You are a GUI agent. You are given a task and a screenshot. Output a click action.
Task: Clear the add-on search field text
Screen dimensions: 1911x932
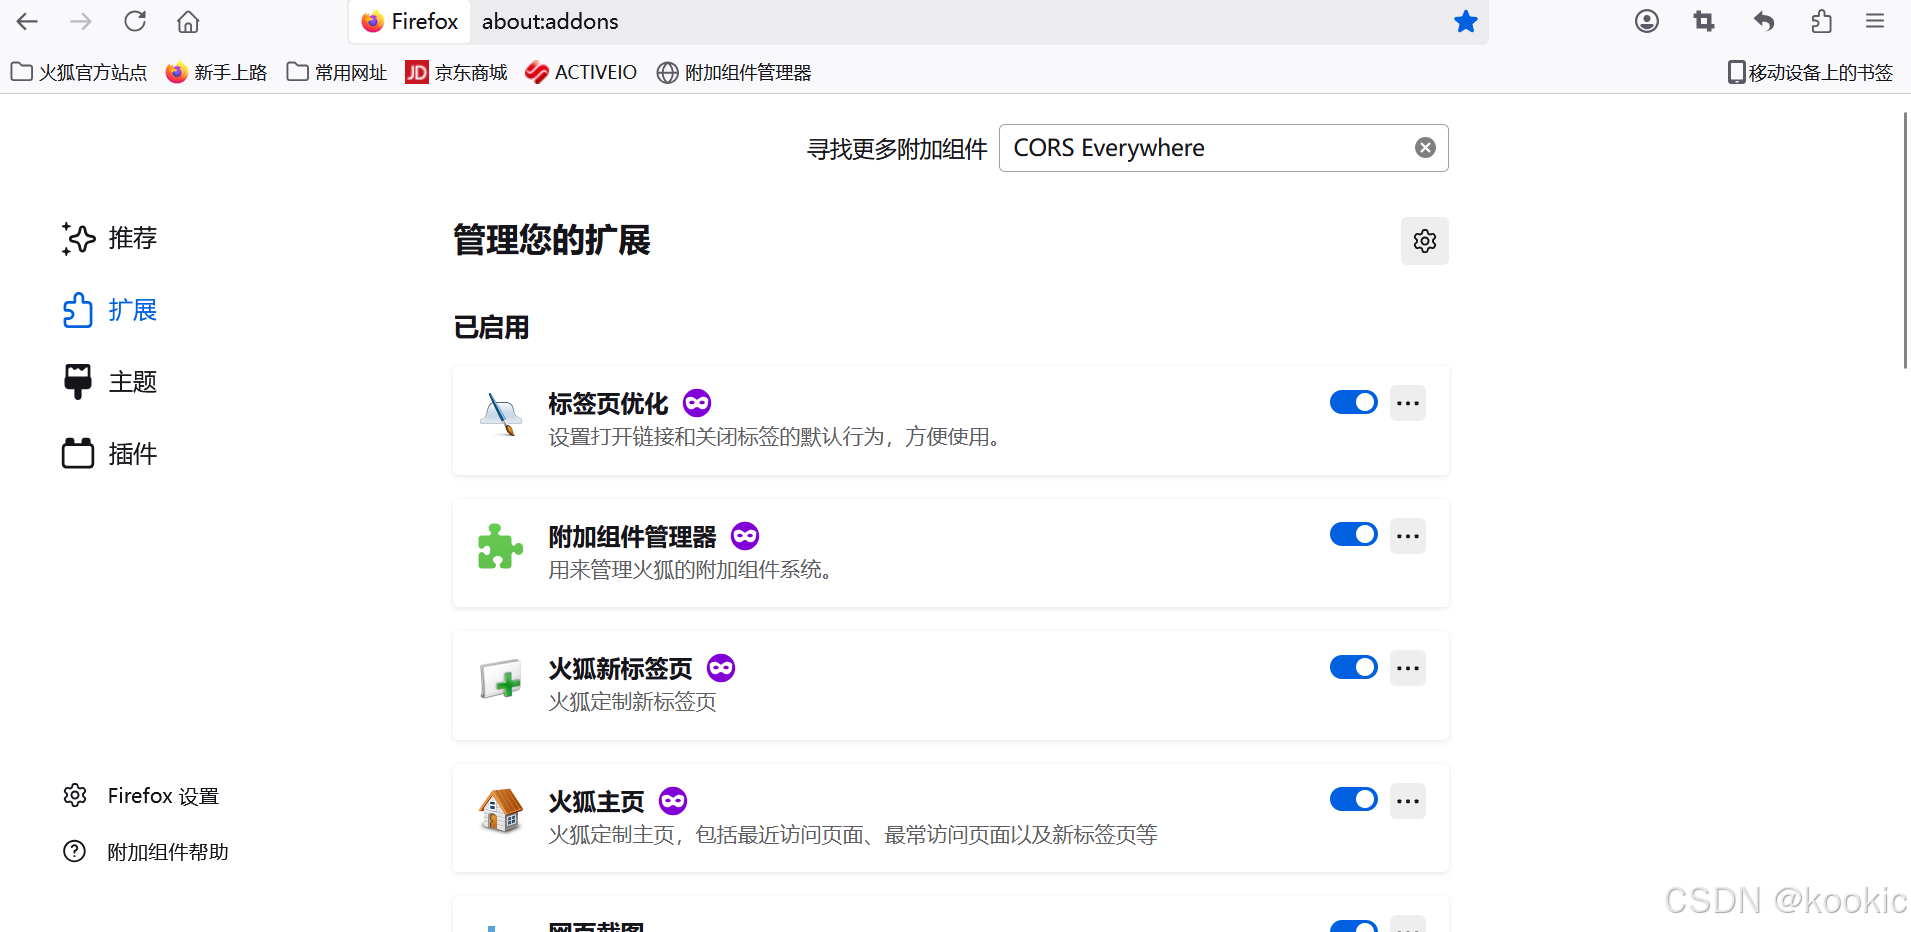click(1425, 148)
